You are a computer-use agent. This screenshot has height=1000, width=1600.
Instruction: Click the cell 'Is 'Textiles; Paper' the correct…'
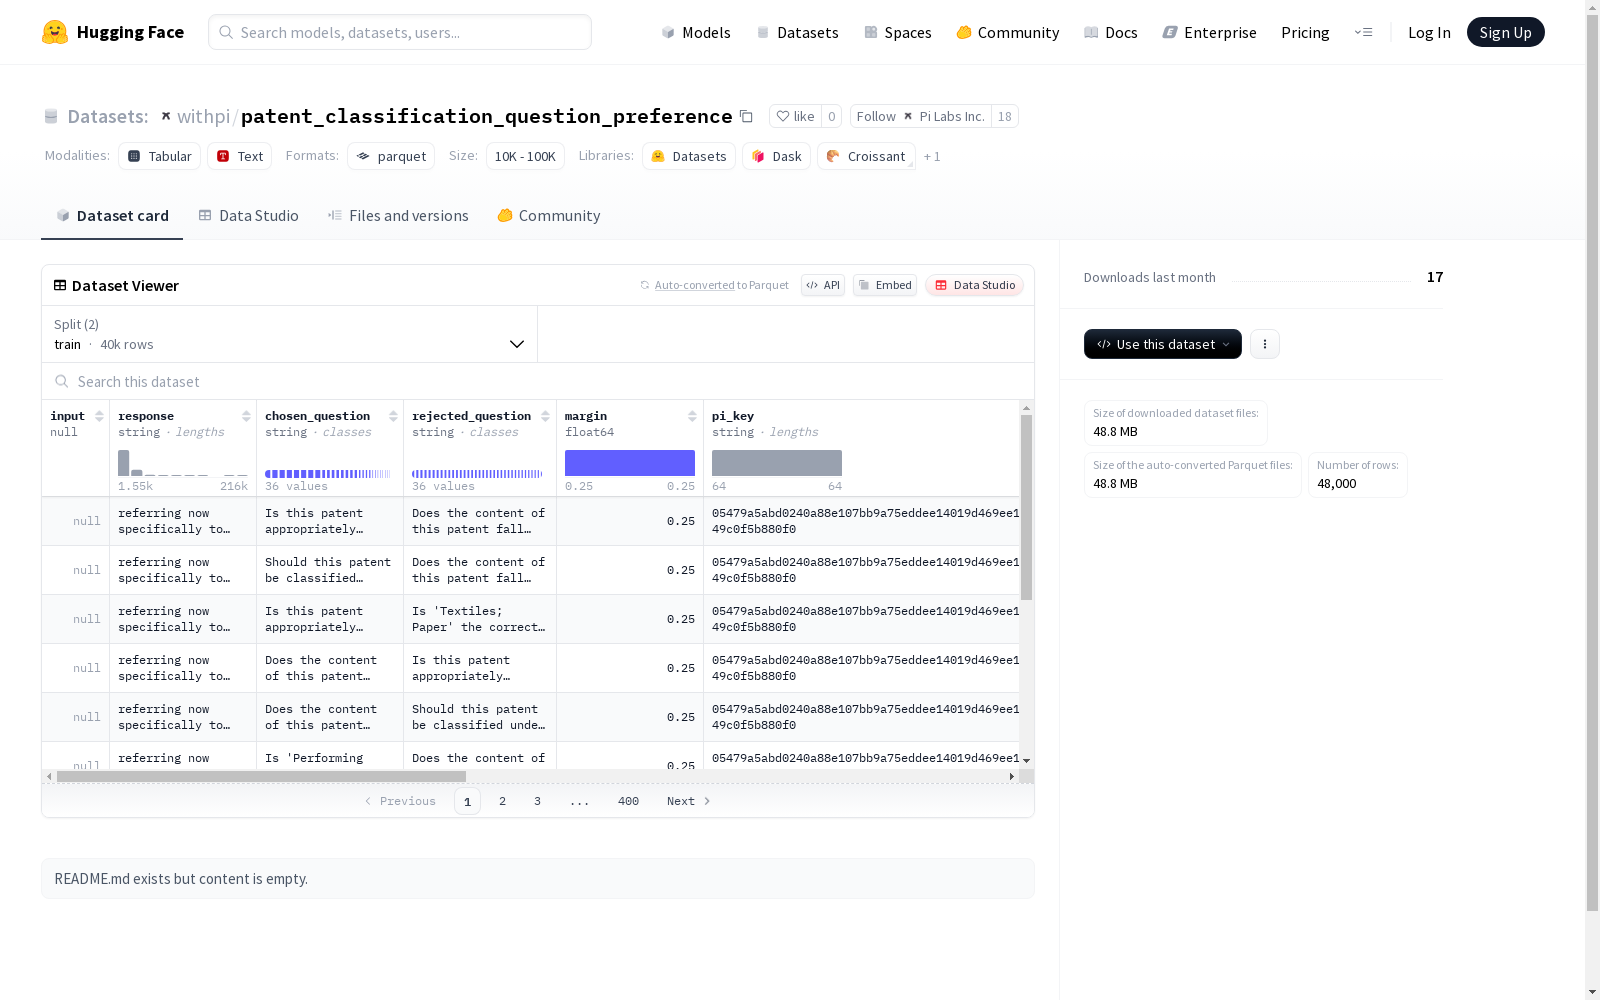tap(479, 619)
